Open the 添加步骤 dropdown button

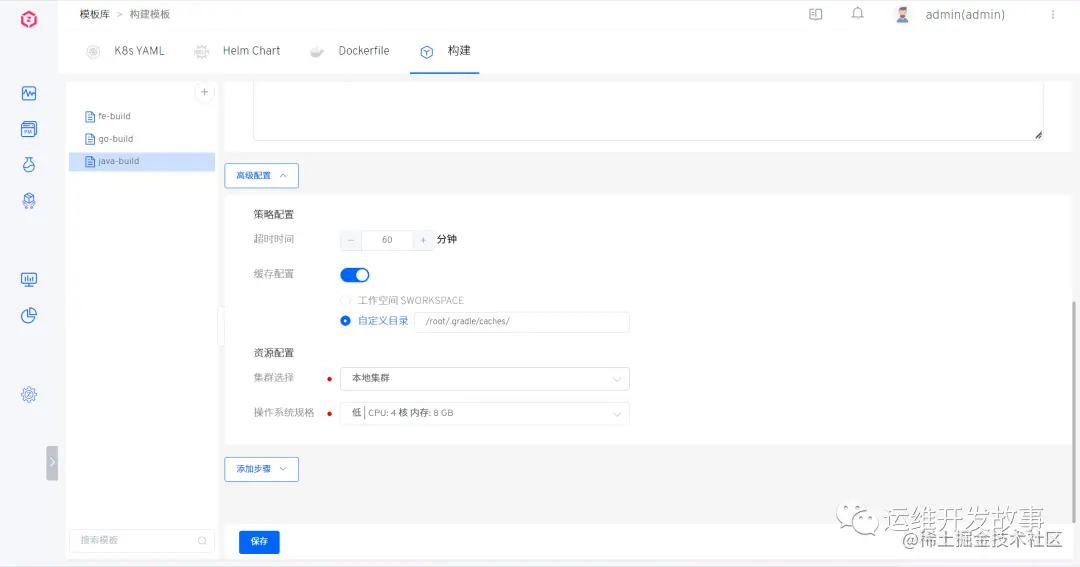point(261,469)
